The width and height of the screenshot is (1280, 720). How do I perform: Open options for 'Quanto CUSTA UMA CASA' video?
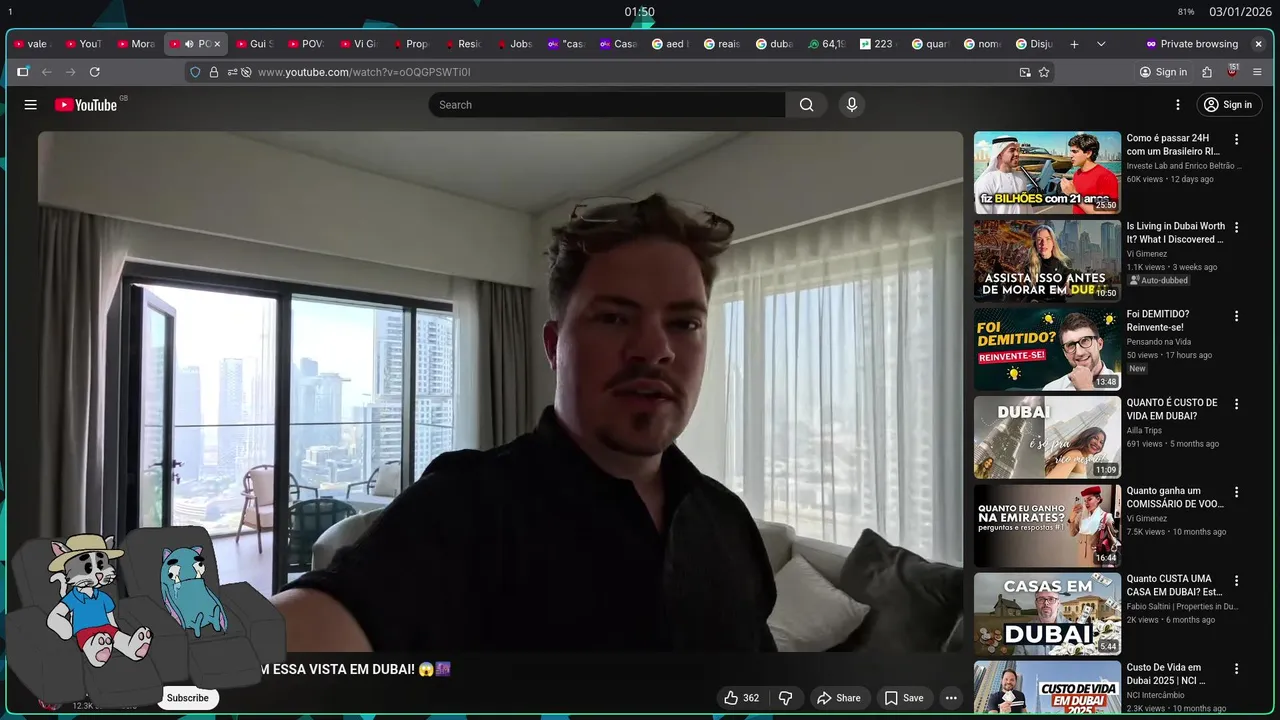click(1236, 581)
